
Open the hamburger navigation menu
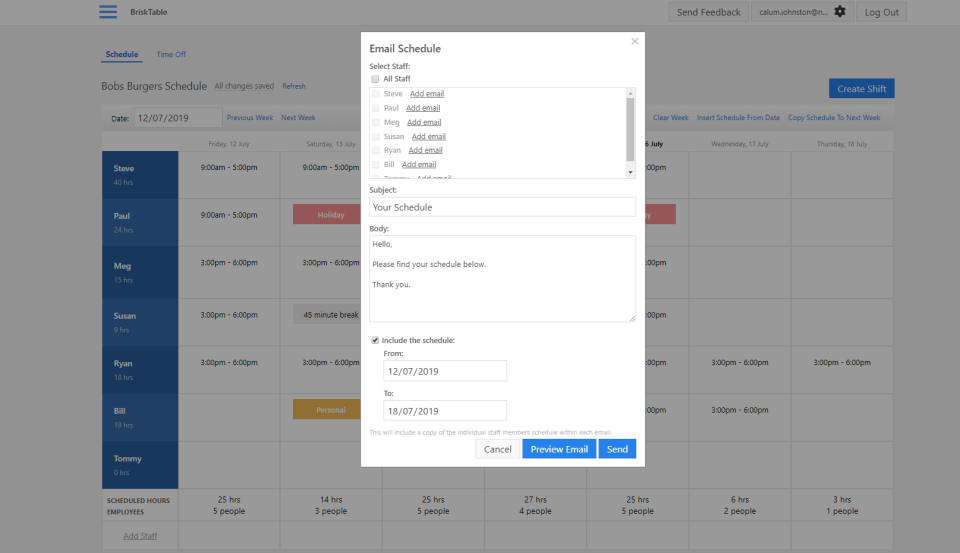click(x=108, y=12)
